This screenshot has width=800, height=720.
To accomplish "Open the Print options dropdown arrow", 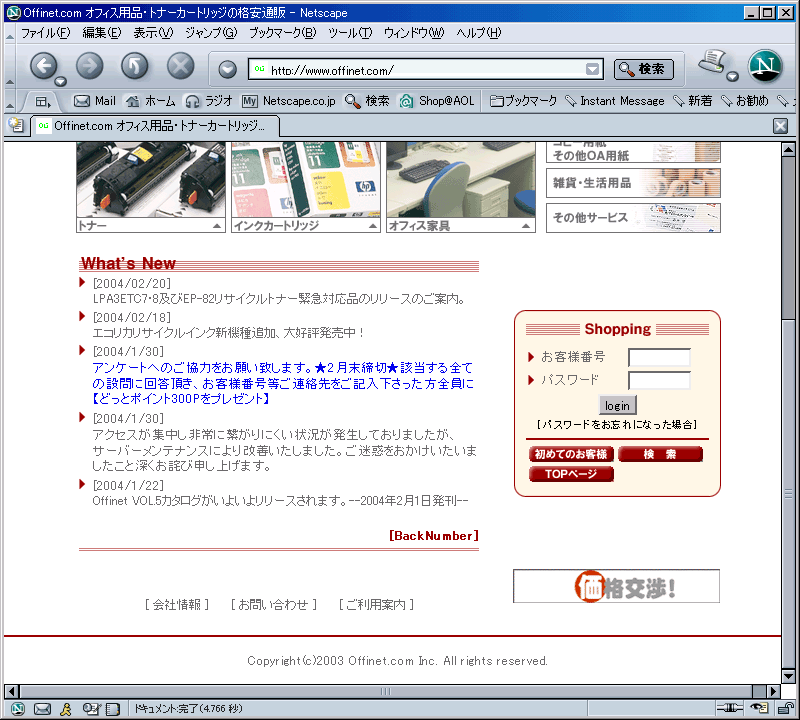I will 732,77.
